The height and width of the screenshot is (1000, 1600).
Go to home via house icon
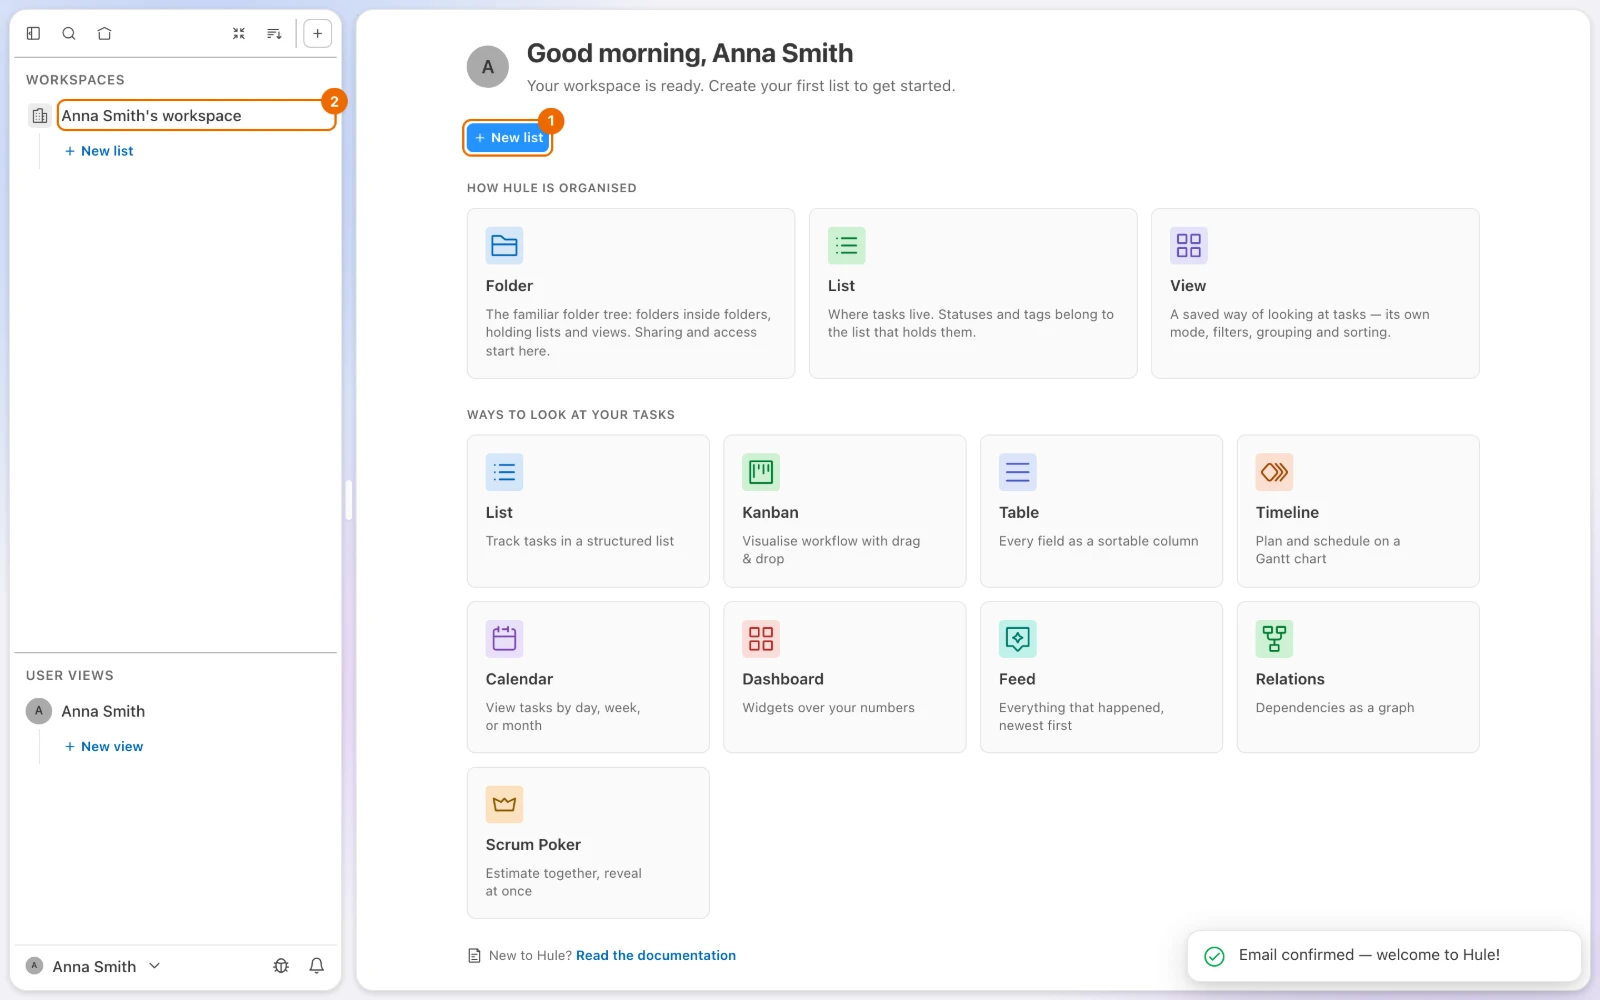pyautogui.click(x=104, y=33)
